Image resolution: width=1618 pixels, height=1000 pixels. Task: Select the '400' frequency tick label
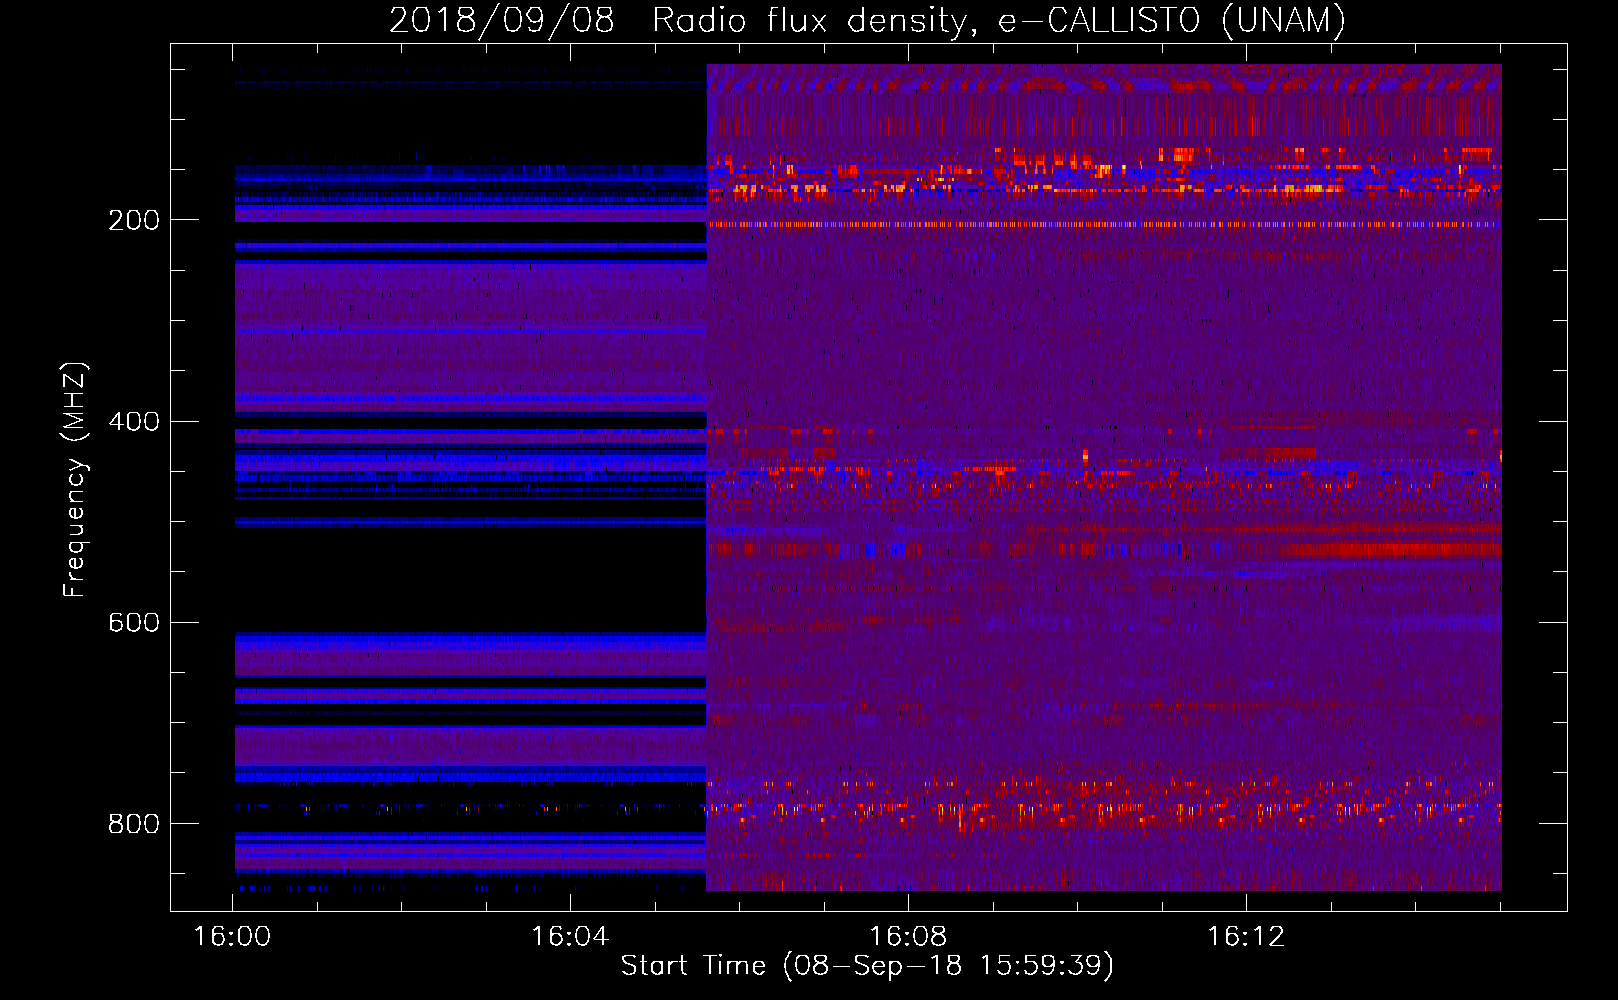[134, 421]
